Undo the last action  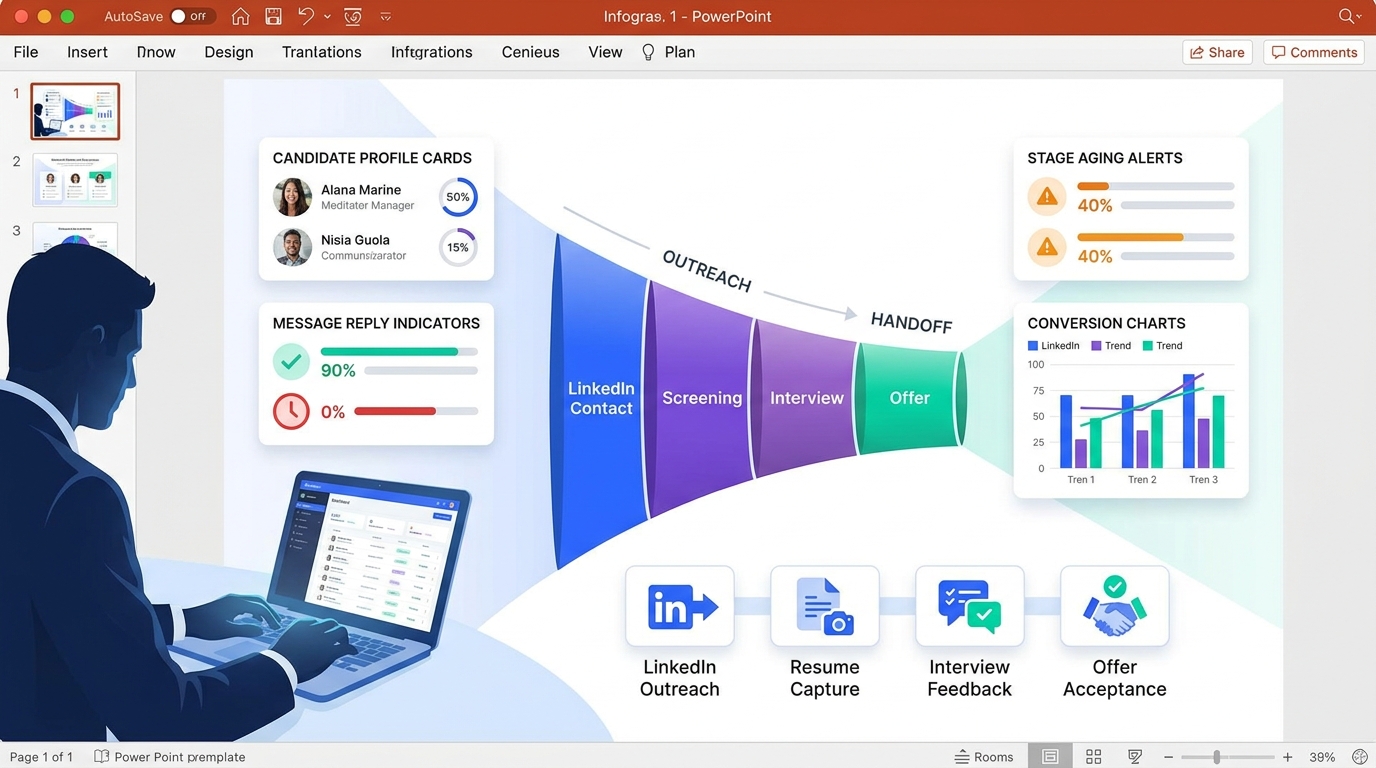click(x=306, y=16)
